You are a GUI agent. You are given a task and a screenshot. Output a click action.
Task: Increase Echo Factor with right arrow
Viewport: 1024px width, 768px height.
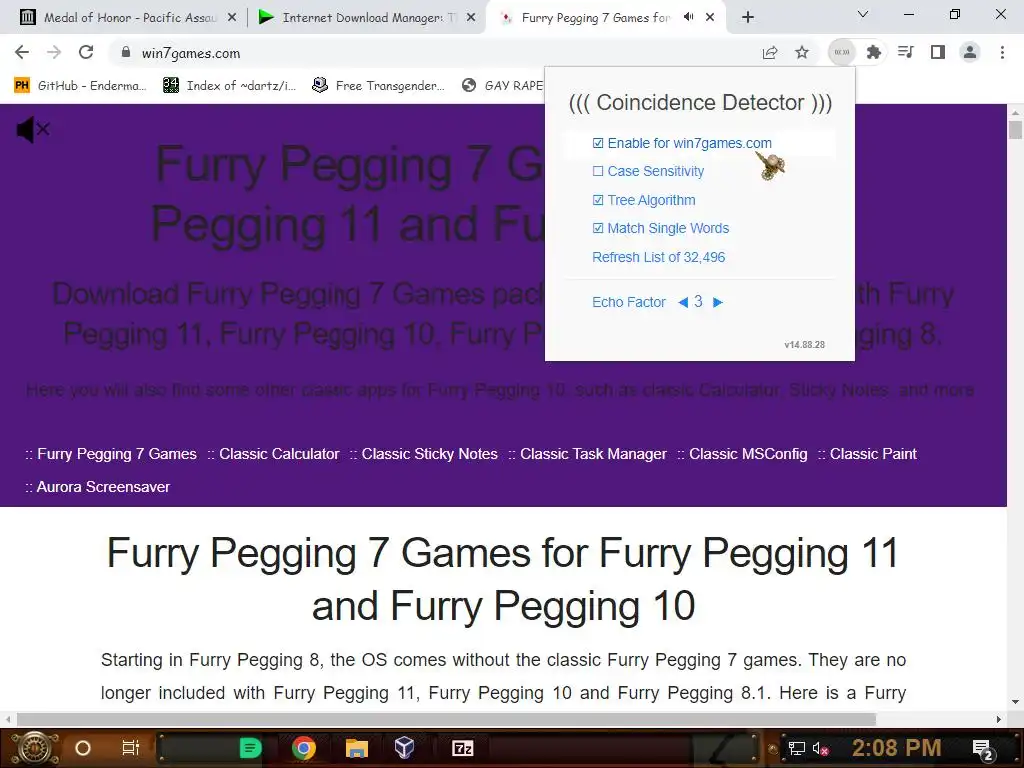coord(718,302)
